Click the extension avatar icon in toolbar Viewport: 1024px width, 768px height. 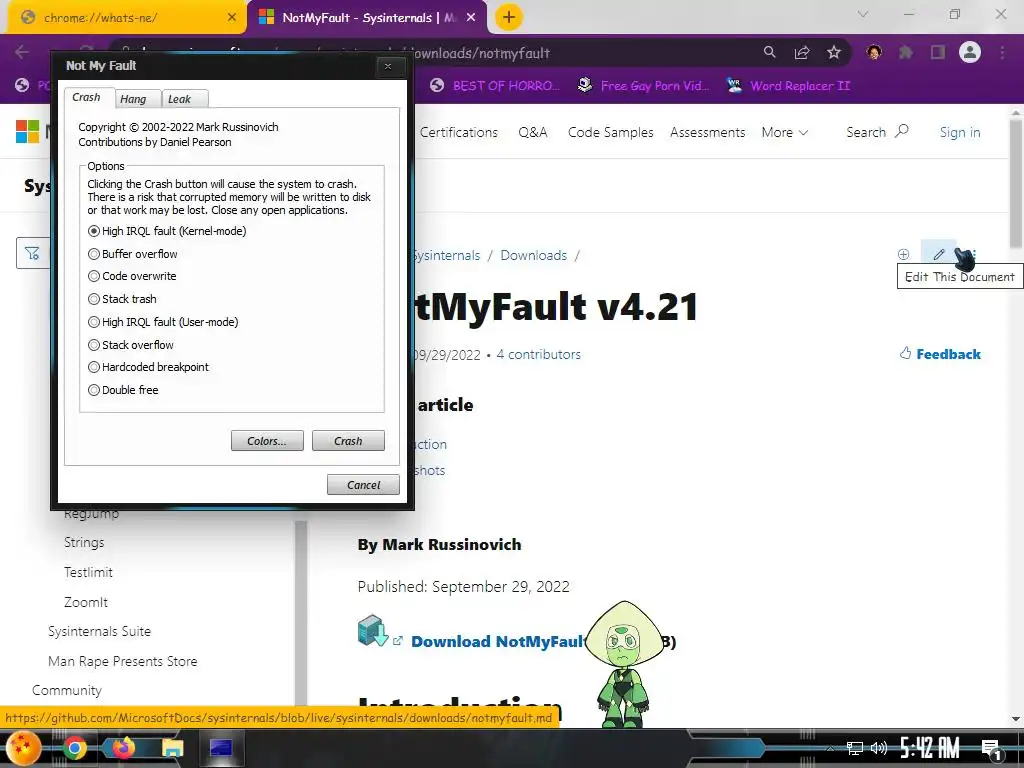click(874, 52)
